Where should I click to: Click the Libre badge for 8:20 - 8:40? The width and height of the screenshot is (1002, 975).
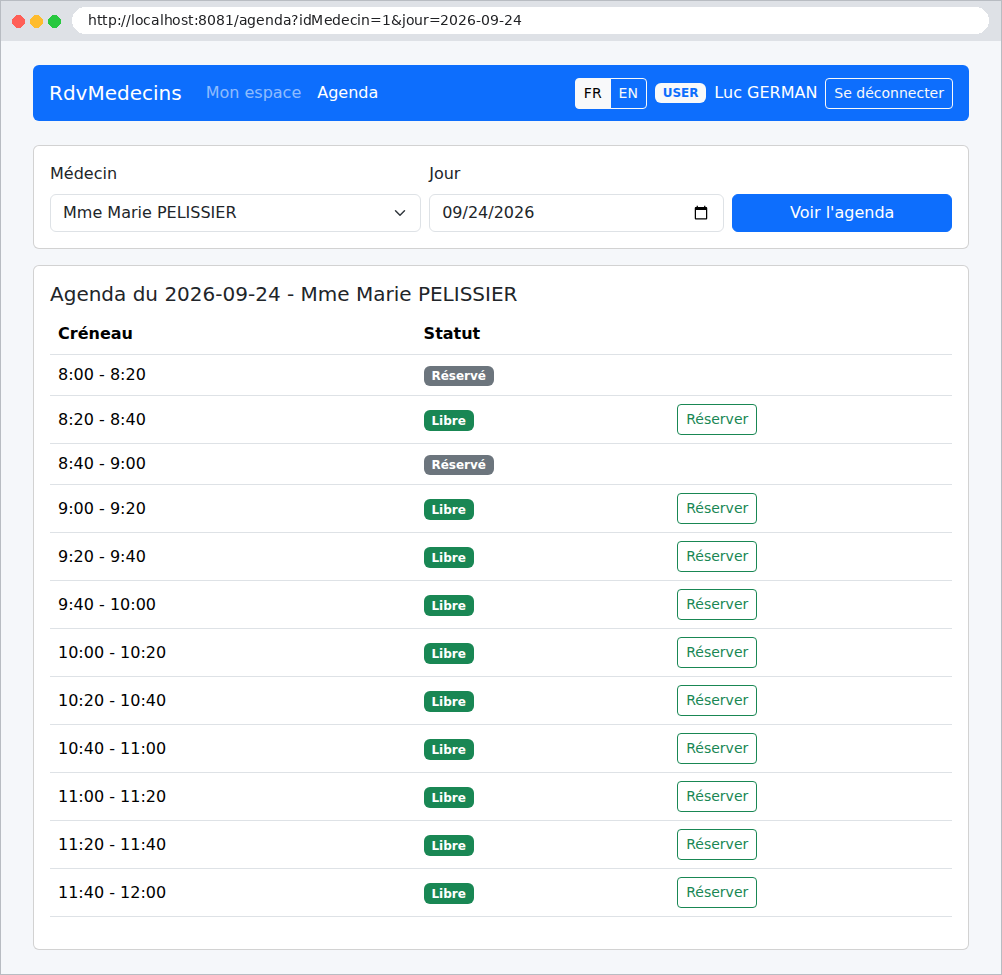tap(449, 420)
